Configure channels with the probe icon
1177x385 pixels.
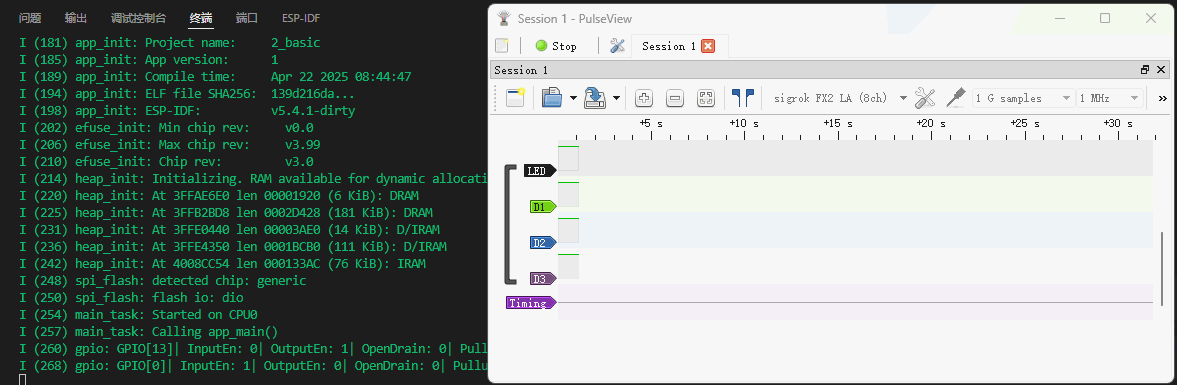[x=955, y=98]
